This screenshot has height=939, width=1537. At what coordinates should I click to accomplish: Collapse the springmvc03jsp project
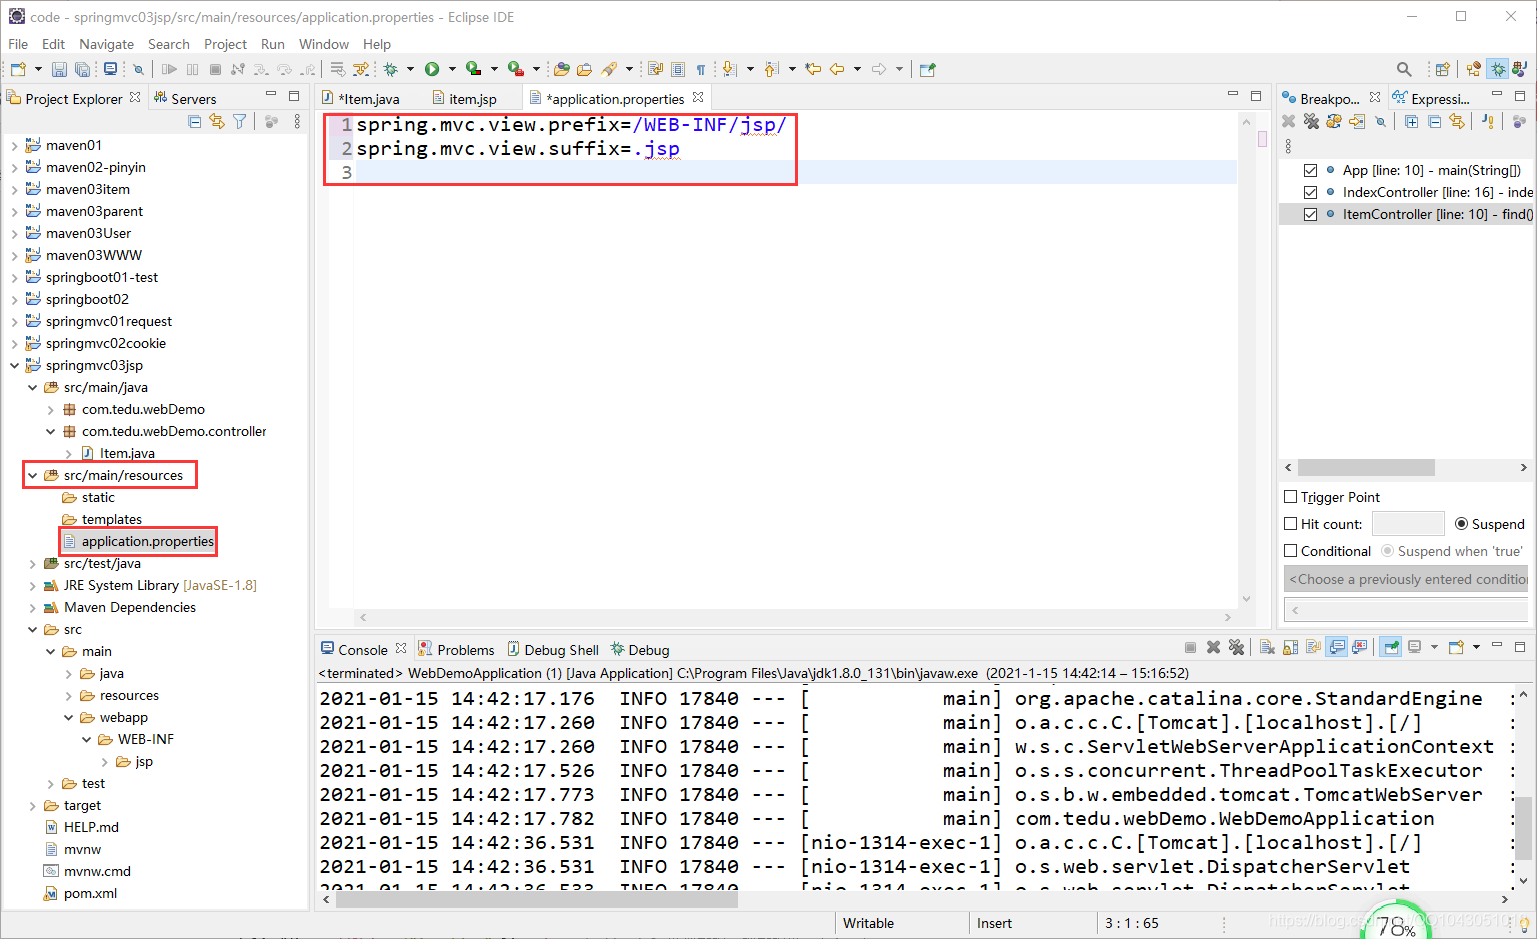(x=14, y=365)
